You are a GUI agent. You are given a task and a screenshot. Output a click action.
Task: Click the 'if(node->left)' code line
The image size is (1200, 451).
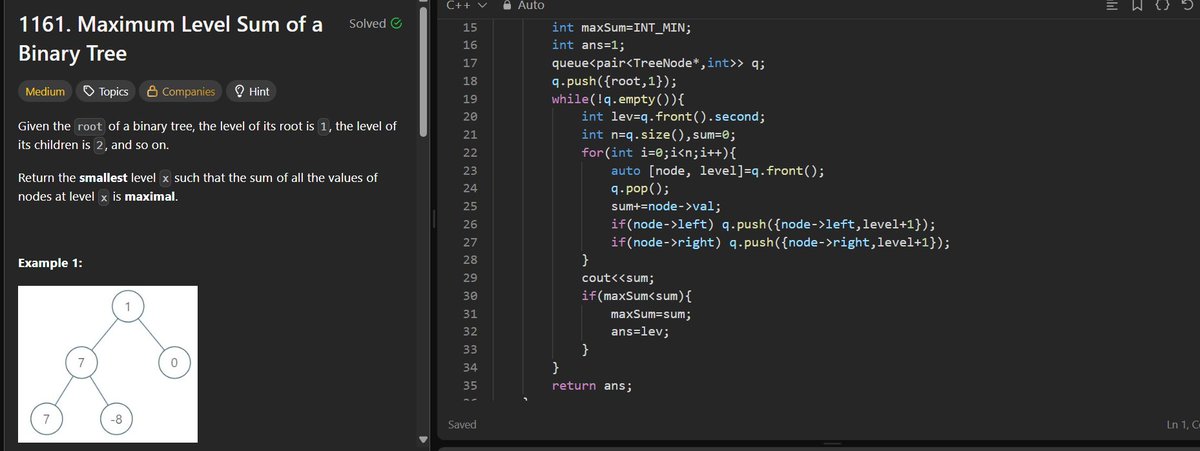773,225
